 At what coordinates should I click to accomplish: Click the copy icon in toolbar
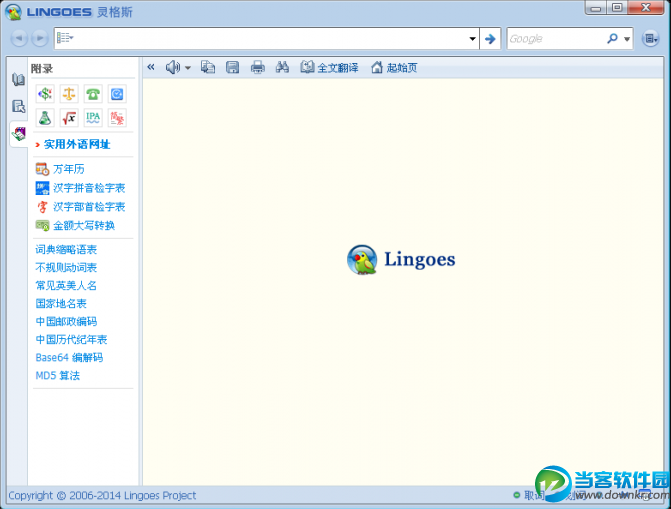208,67
